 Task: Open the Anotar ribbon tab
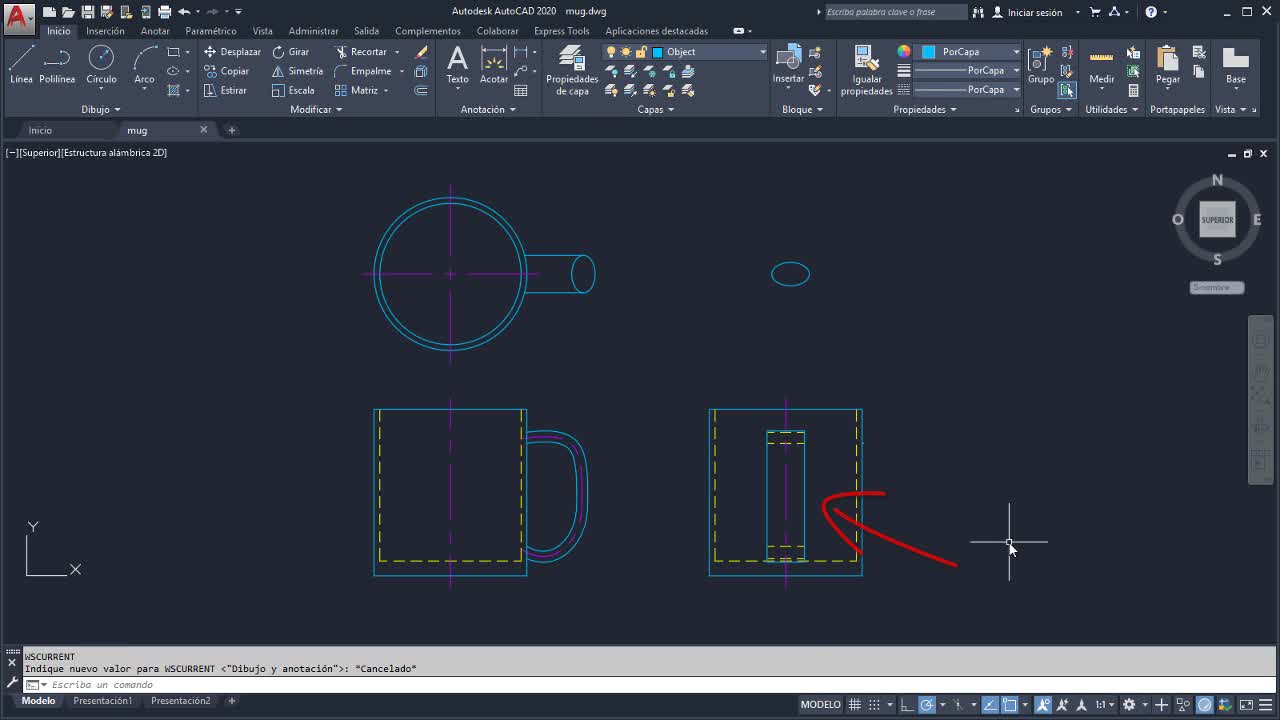155,31
